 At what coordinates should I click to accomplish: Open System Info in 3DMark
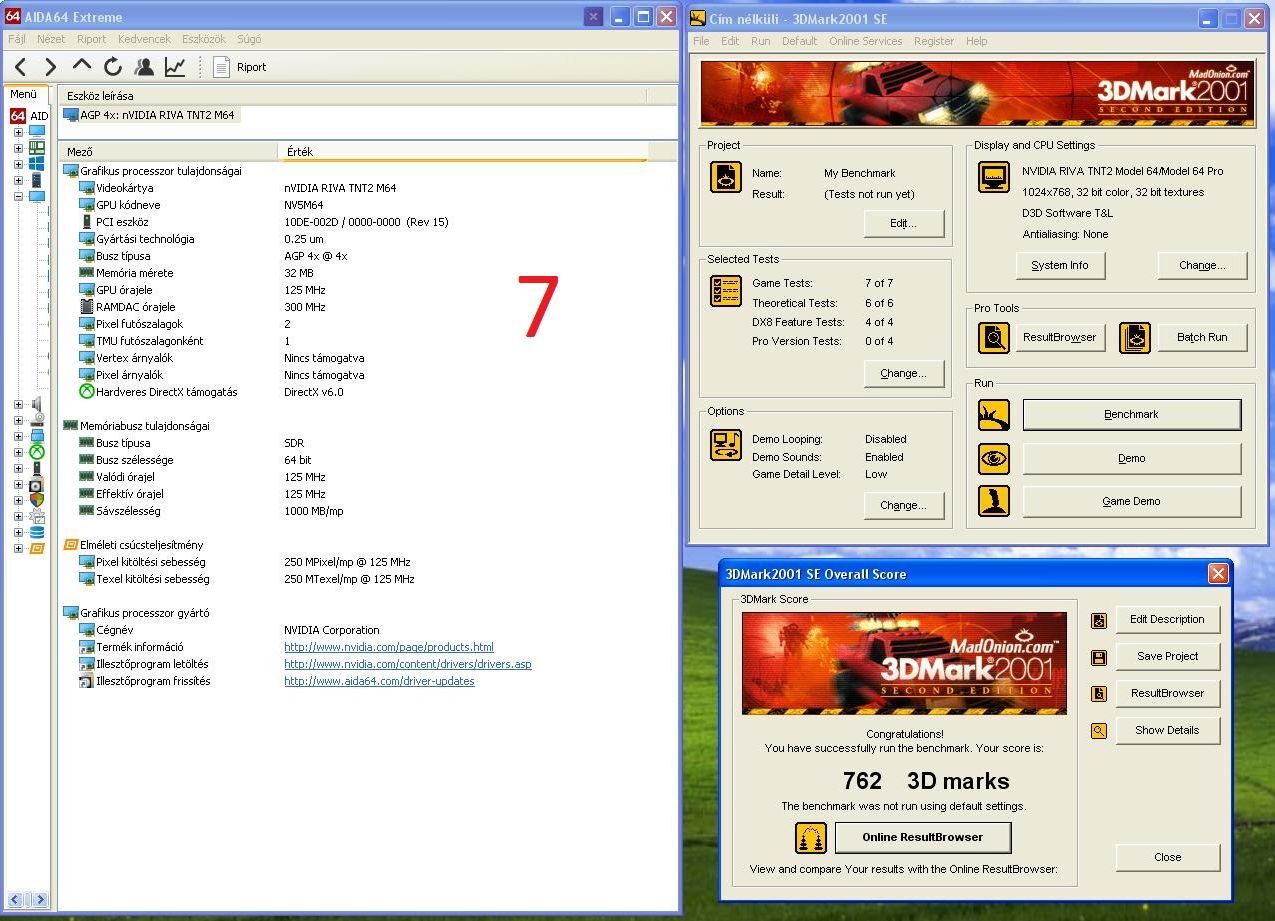1059,265
